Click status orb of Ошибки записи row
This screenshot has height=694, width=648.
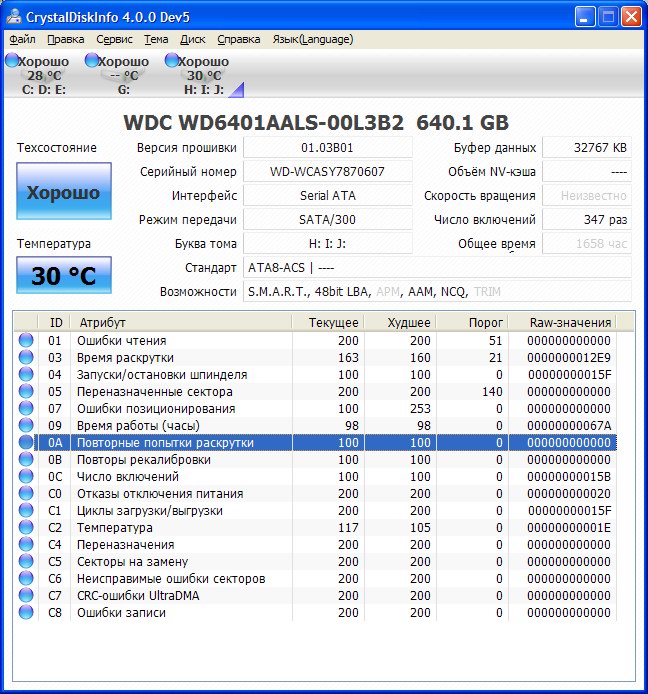[x=26, y=612]
